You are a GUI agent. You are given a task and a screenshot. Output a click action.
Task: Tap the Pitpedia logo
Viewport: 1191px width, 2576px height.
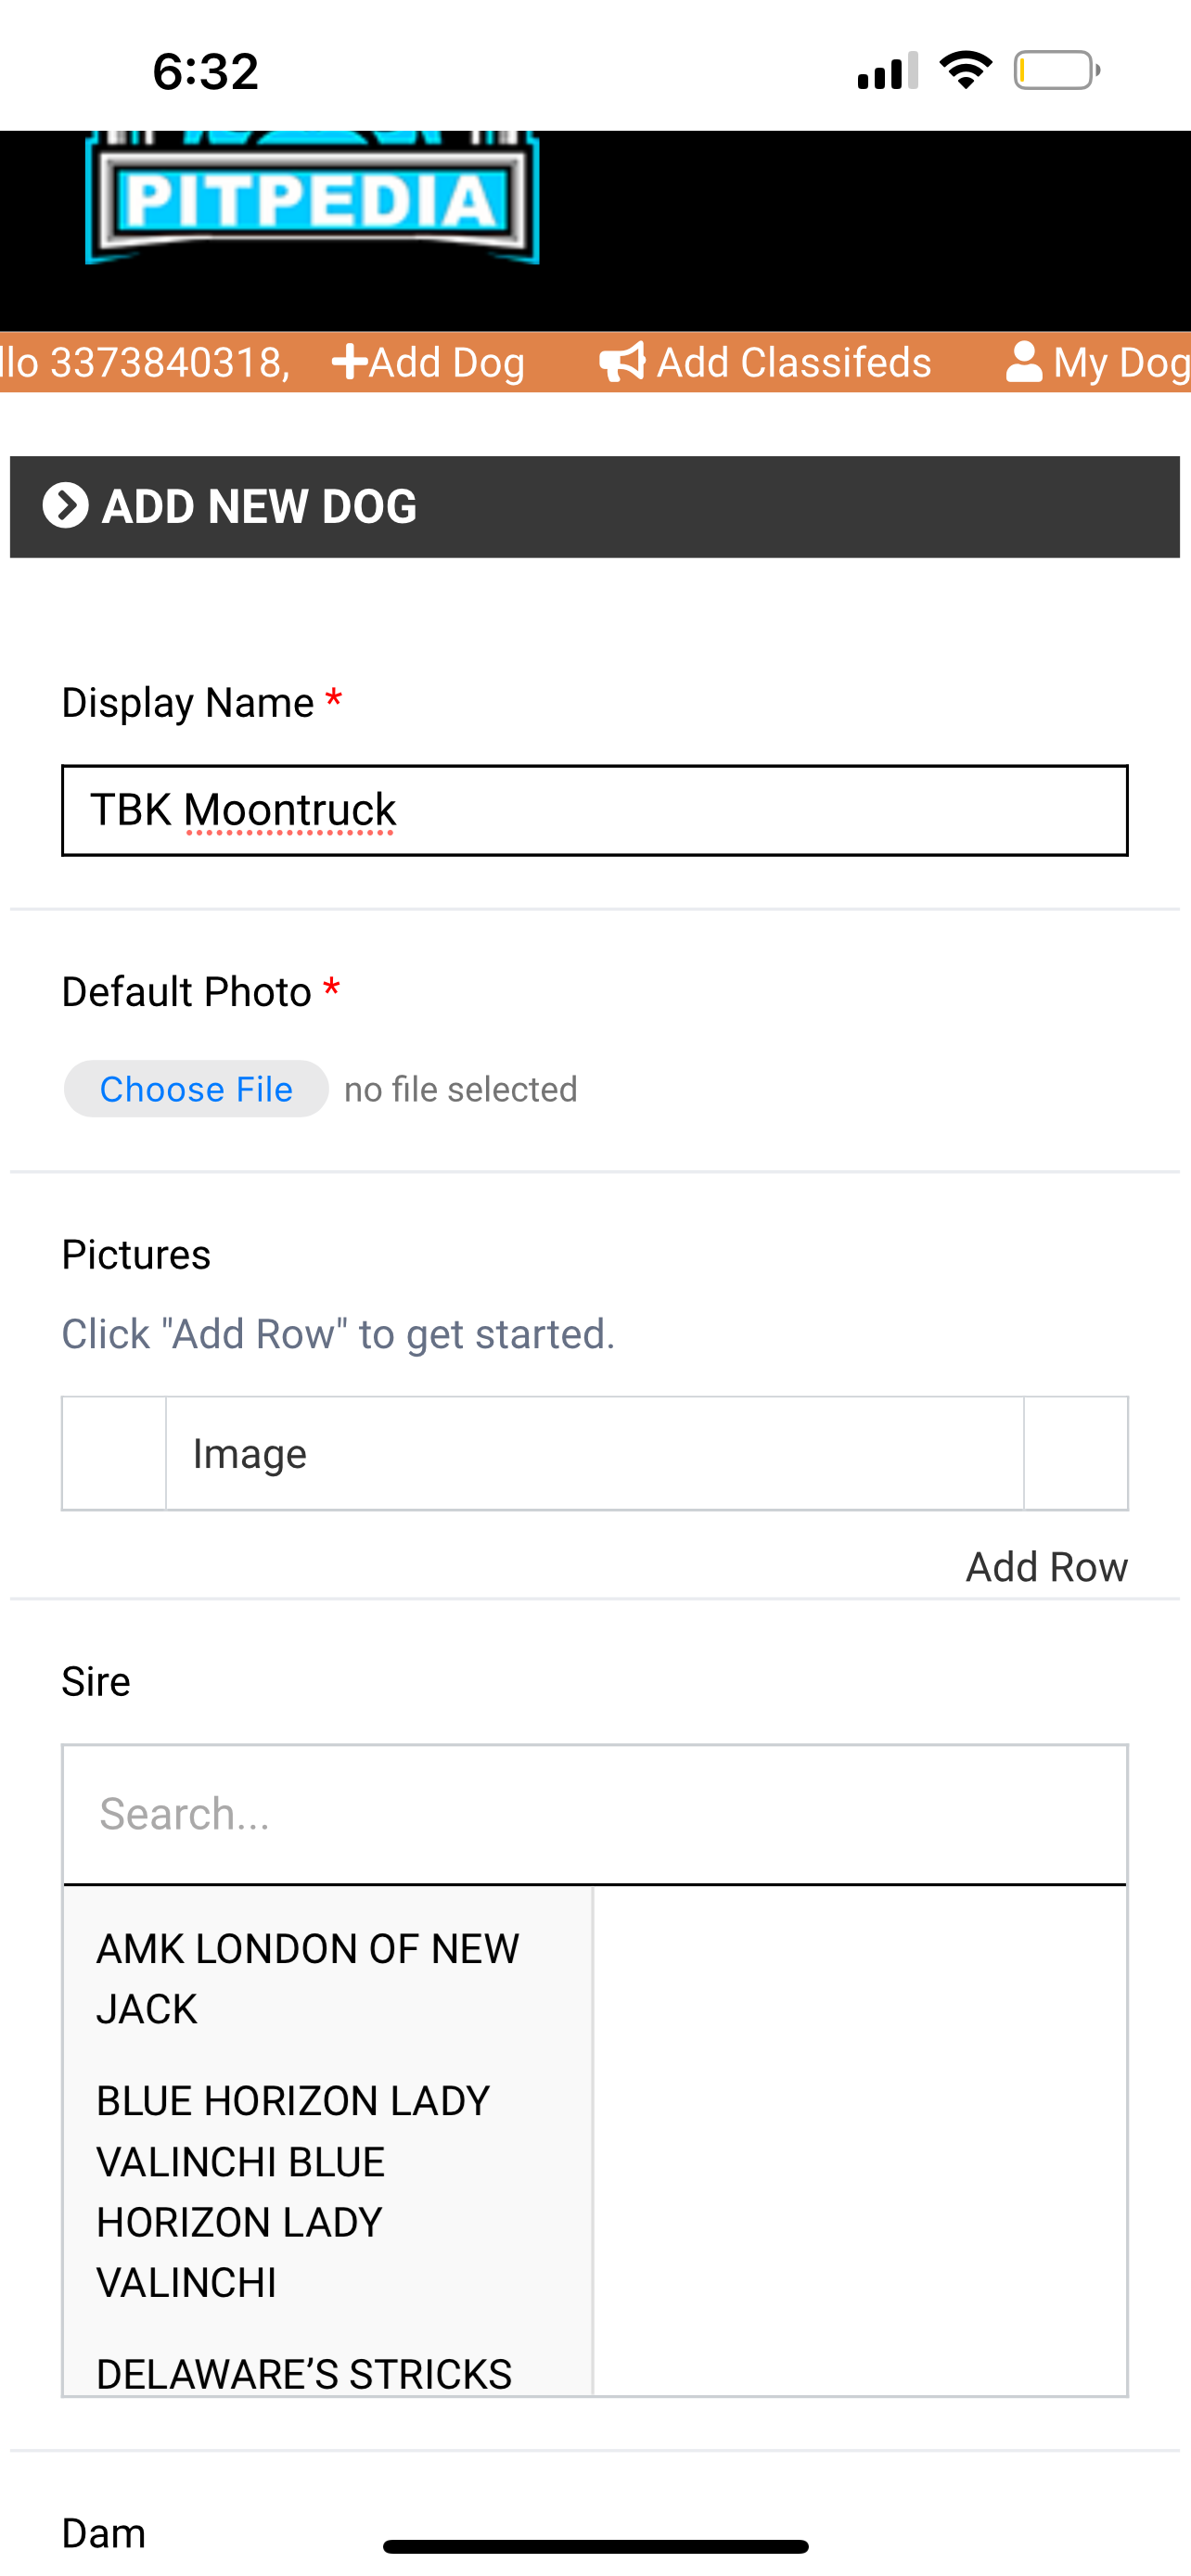[x=312, y=200]
